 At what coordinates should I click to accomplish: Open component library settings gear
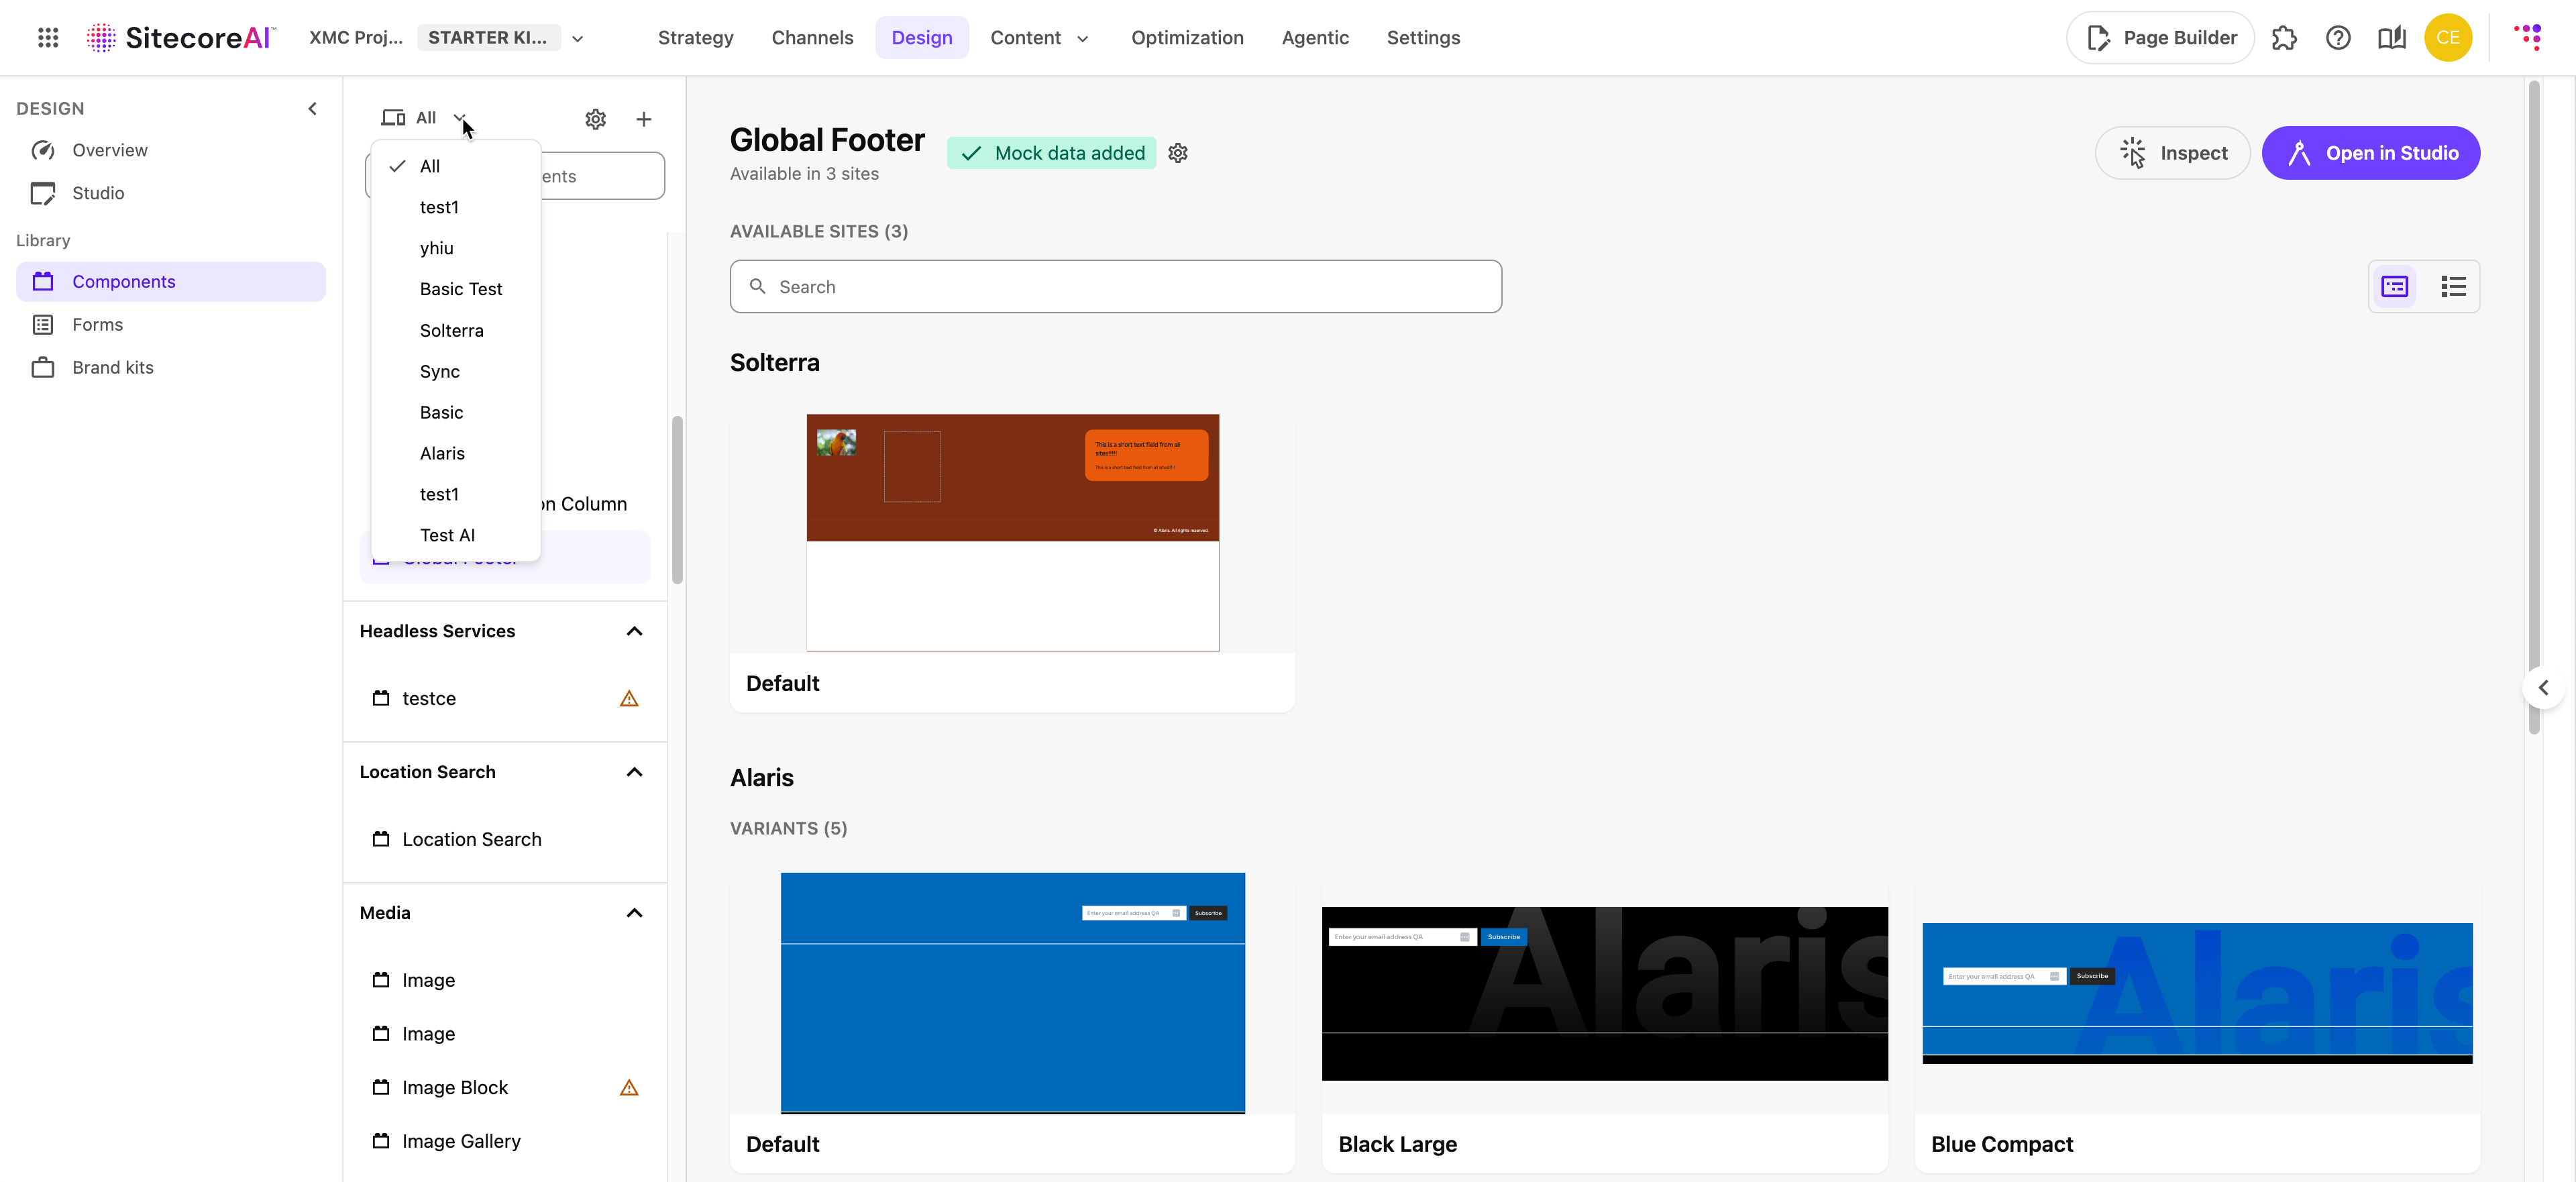point(595,119)
